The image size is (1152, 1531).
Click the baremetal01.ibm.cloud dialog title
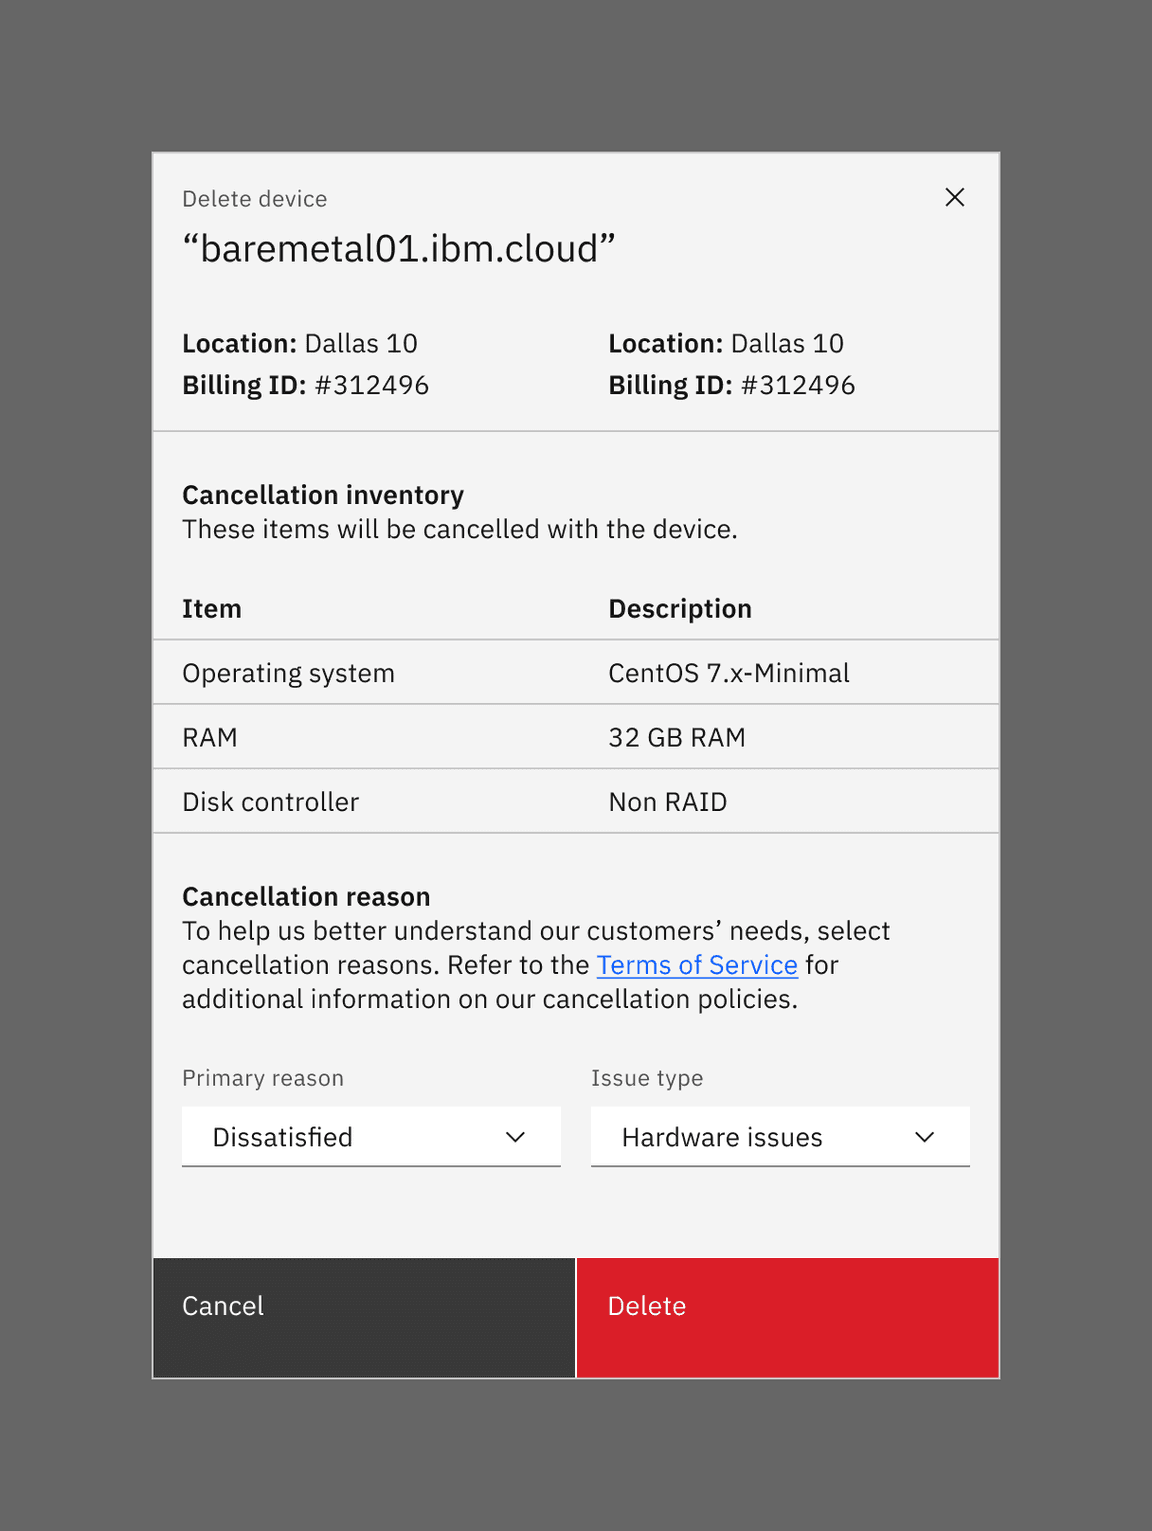tap(398, 249)
